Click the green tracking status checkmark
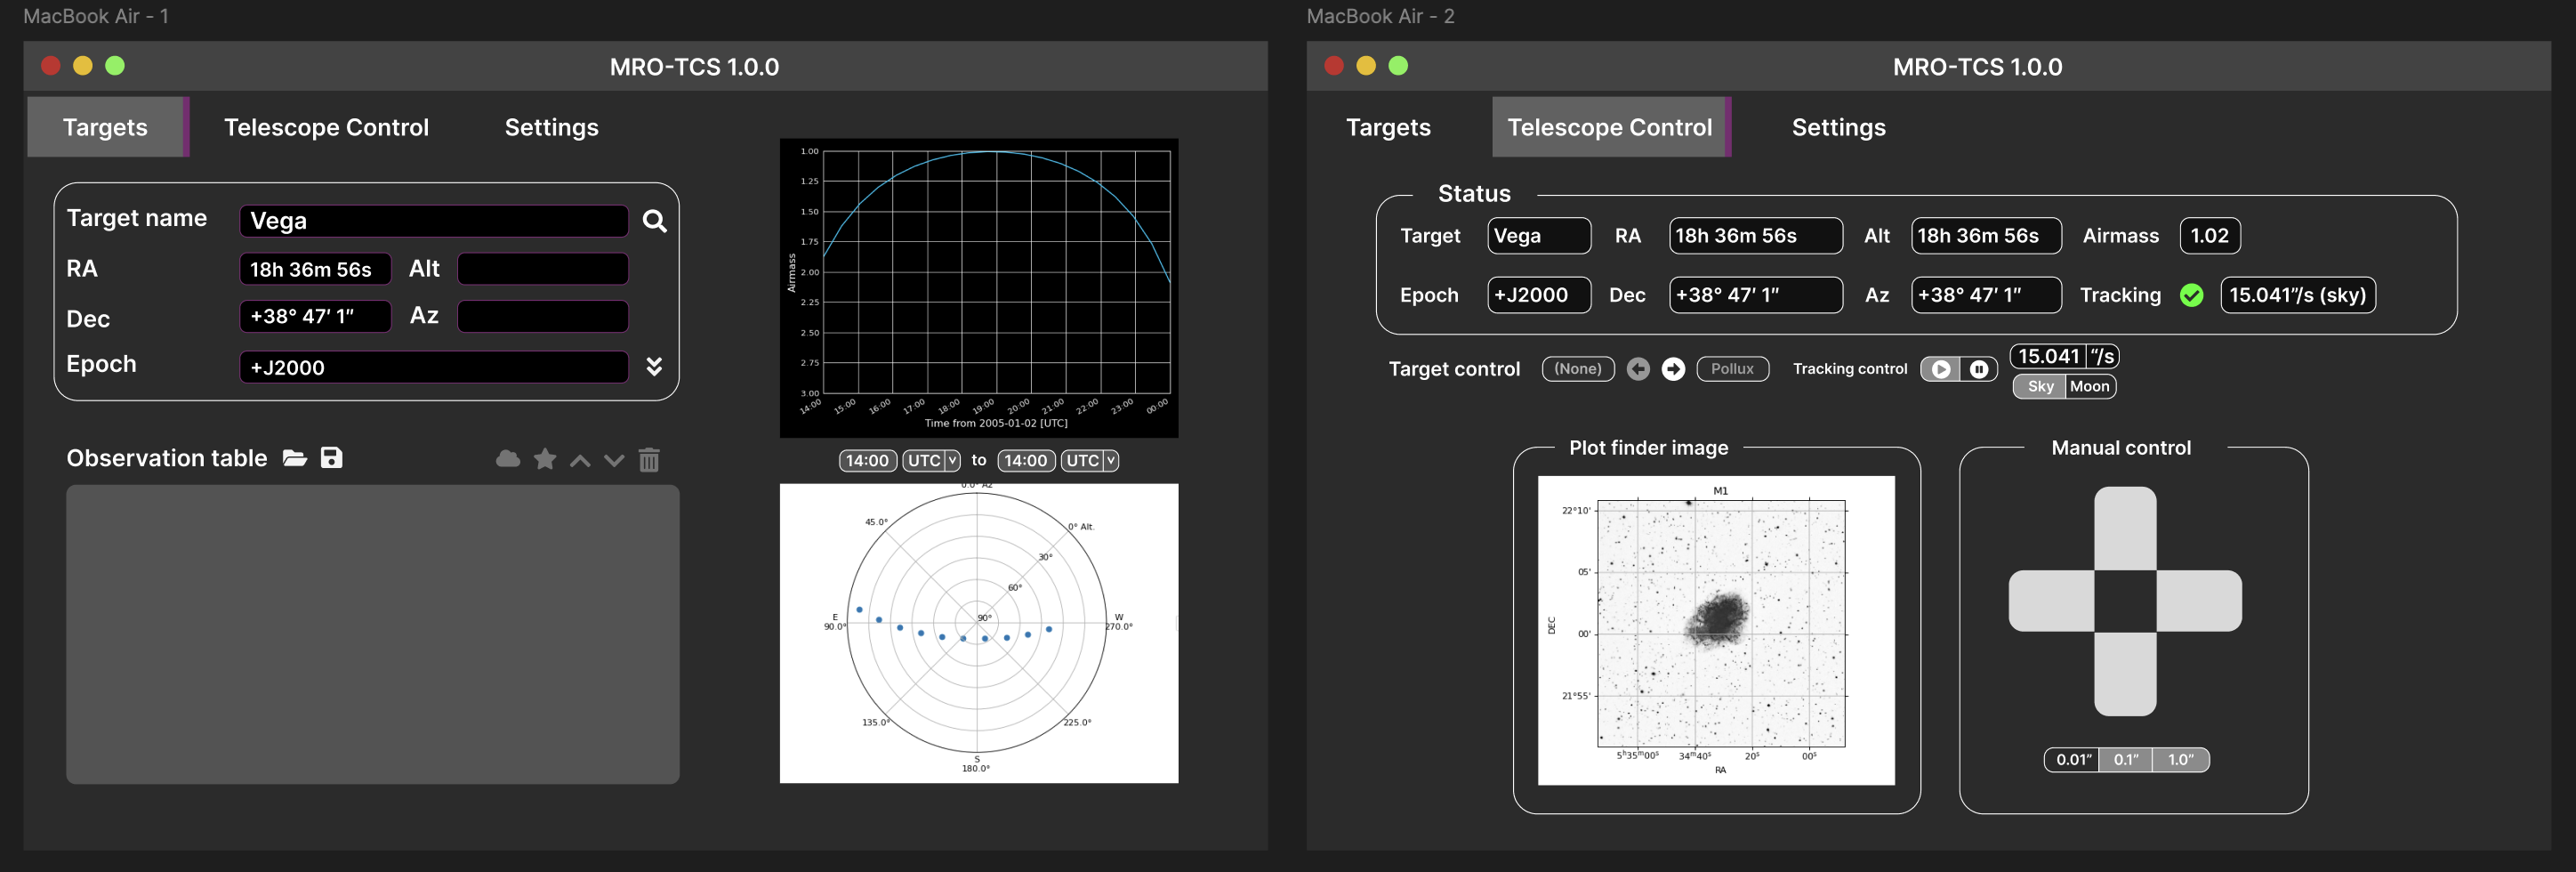The width and height of the screenshot is (2576, 872). pos(2192,295)
